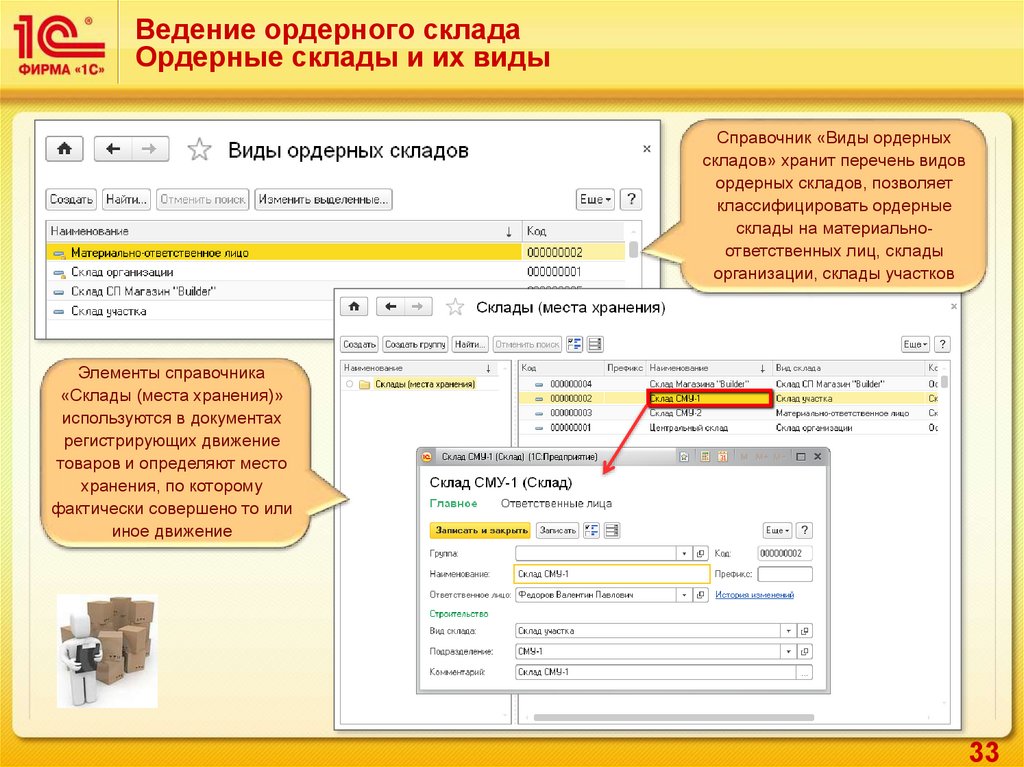
Task: Click the home icon in Виды ордерных складов
Action: [x=65, y=149]
